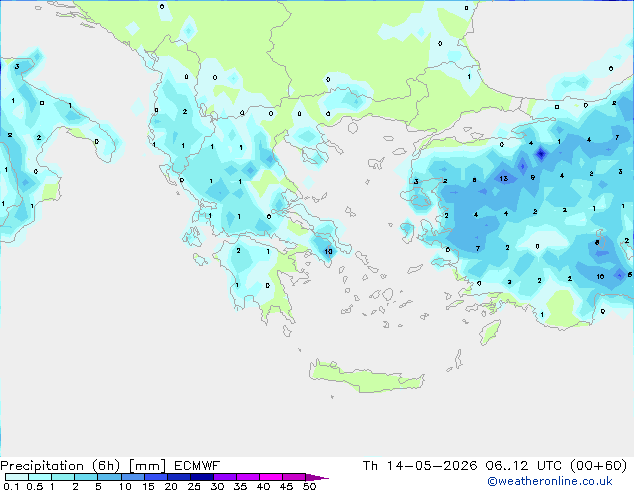The width and height of the screenshot is (634, 490).
Task: Select the legend tick label 40
Action: point(263,486)
